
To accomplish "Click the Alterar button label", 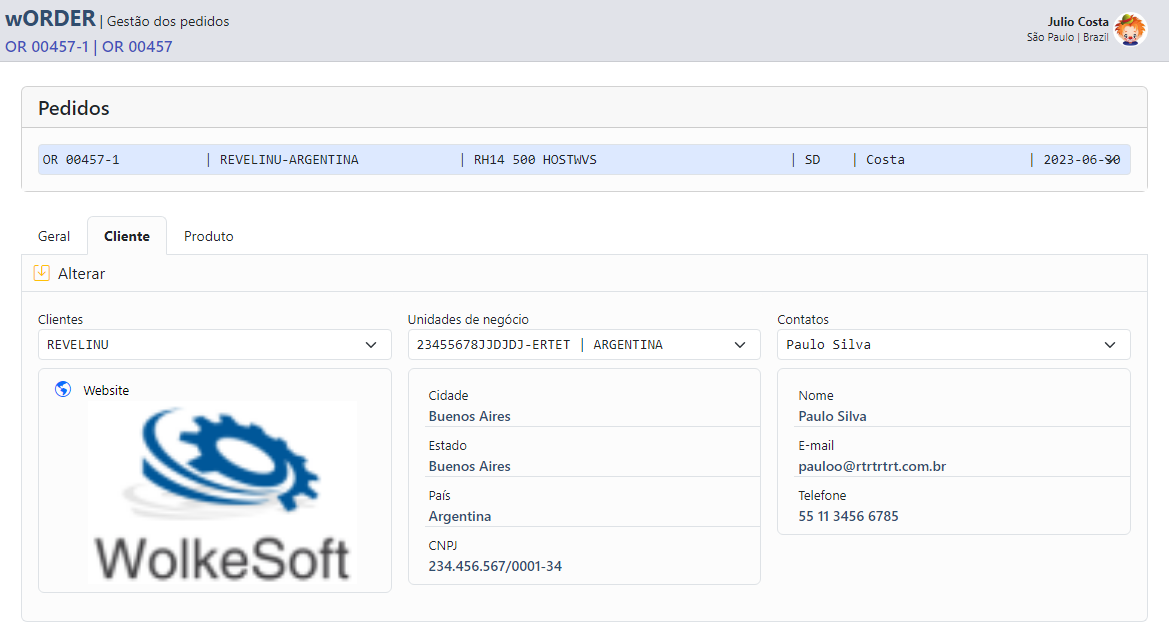I will point(81,274).
